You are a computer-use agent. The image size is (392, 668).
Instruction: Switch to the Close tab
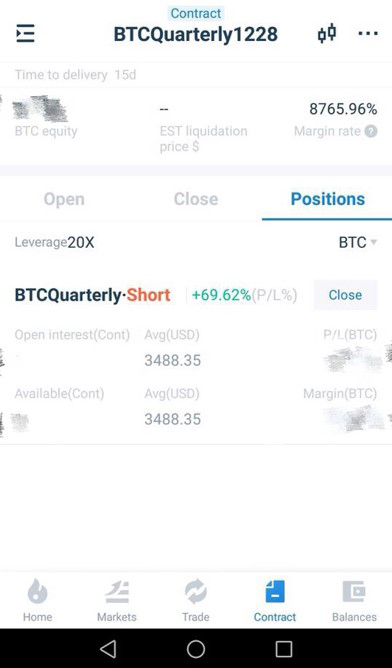(x=196, y=199)
